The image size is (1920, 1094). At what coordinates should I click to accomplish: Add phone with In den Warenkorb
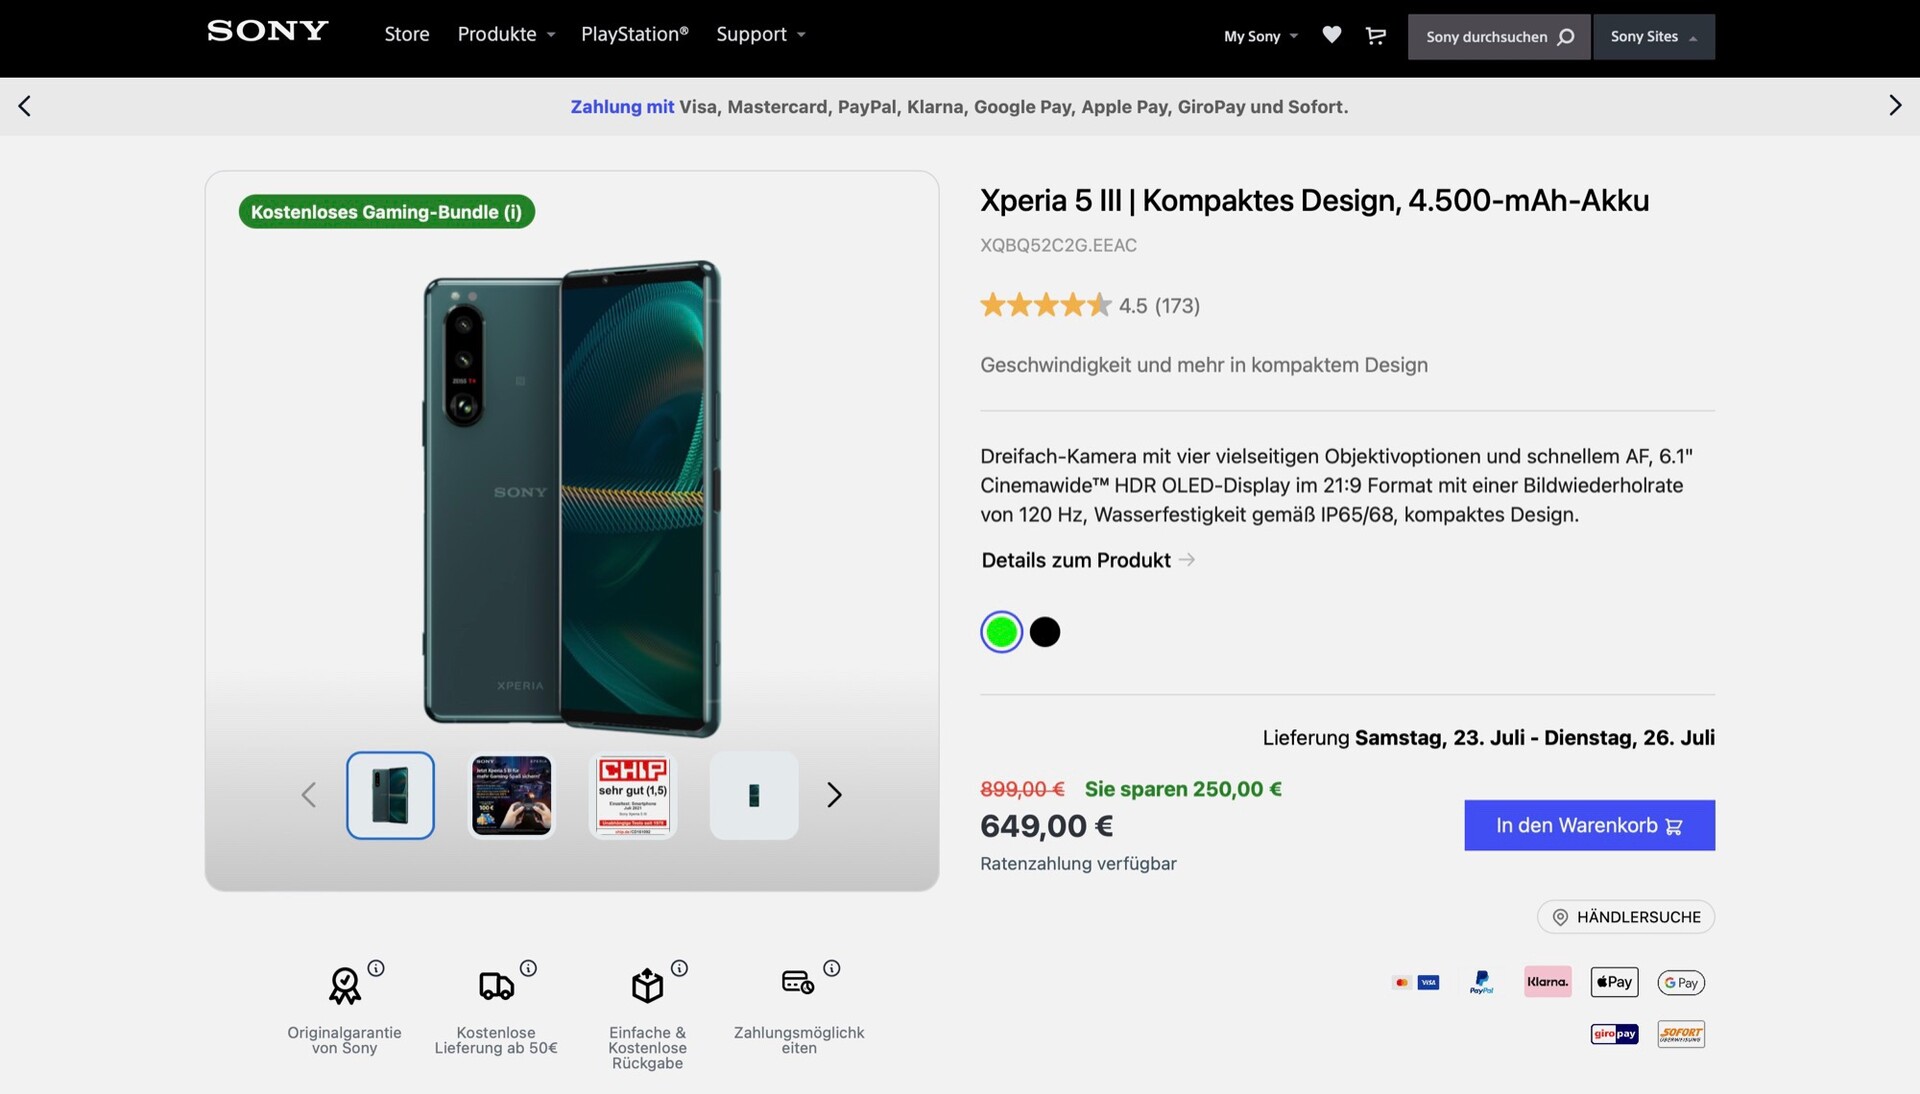point(1589,825)
